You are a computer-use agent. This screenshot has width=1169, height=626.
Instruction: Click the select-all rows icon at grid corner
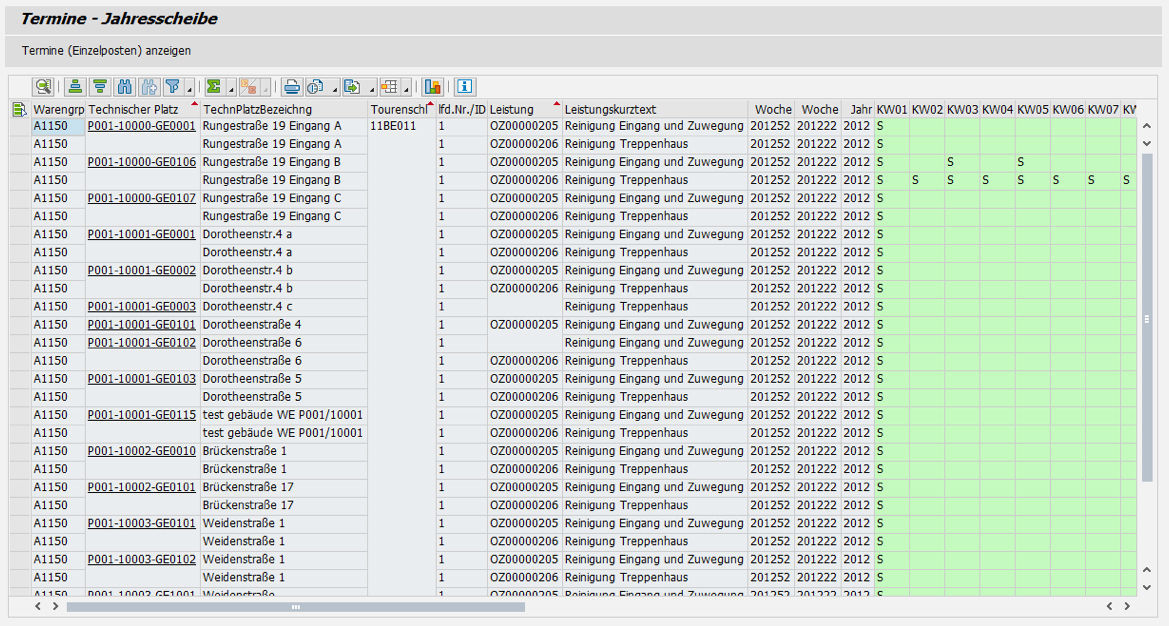click(19, 109)
